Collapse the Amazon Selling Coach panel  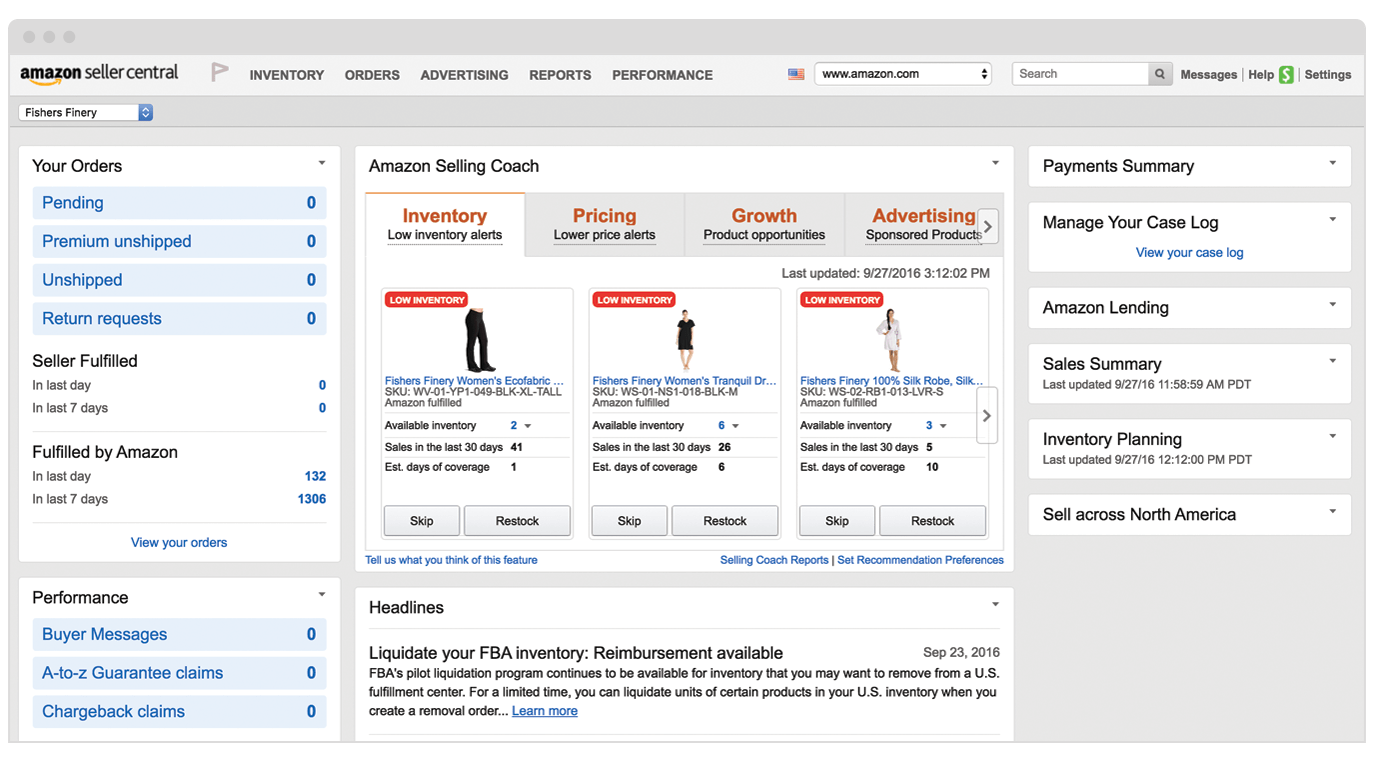tap(995, 163)
